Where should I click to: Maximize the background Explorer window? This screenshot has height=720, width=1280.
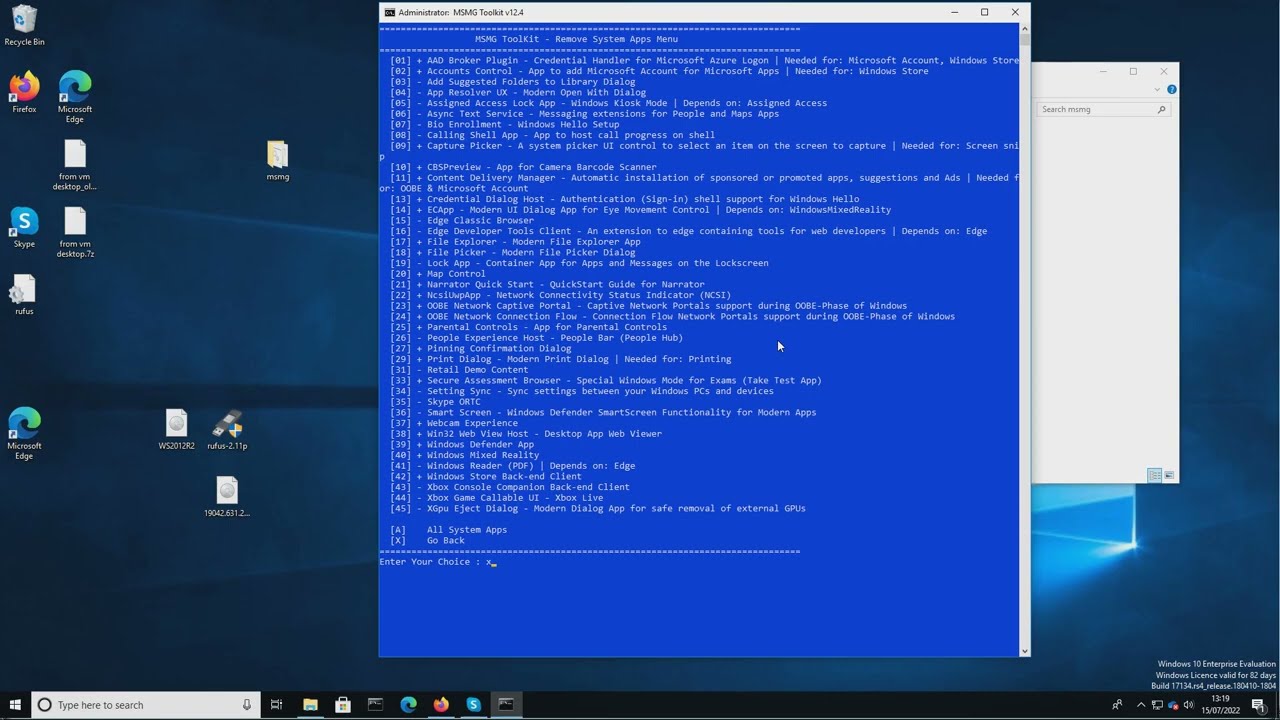pyautogui.click(x=1133, y=72)
